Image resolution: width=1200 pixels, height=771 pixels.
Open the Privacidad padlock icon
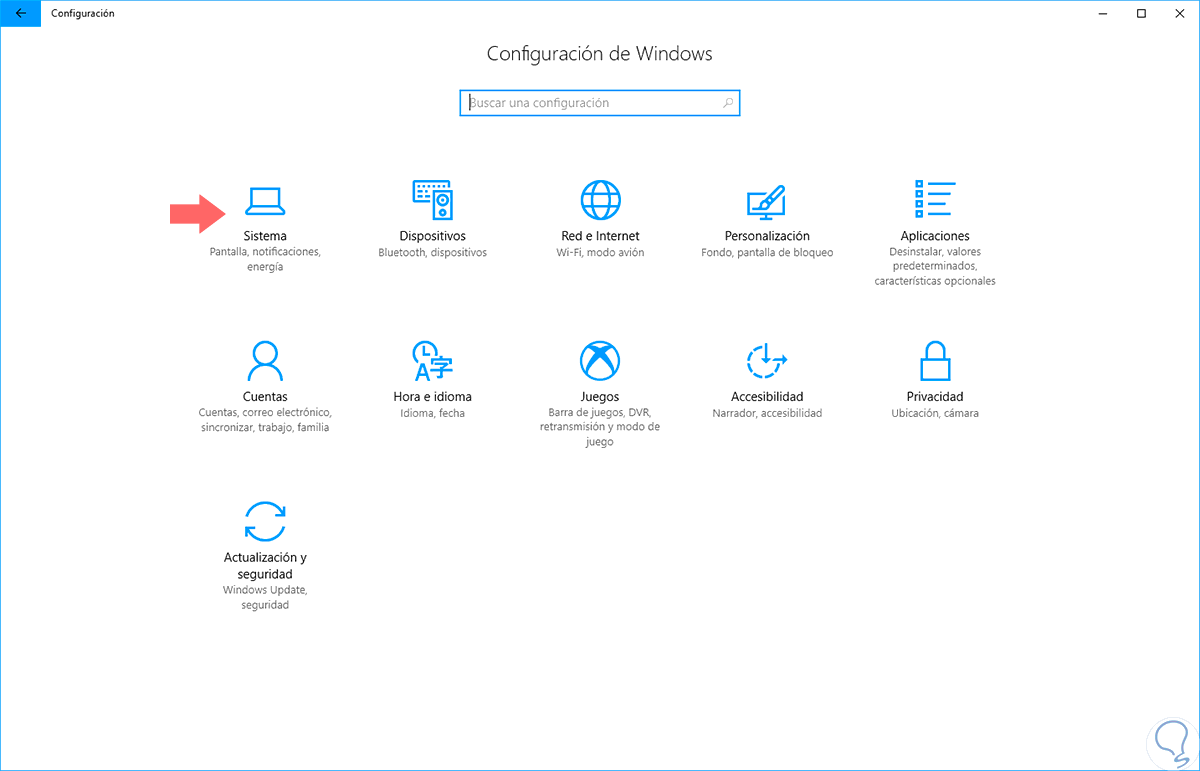coord(935,361)
